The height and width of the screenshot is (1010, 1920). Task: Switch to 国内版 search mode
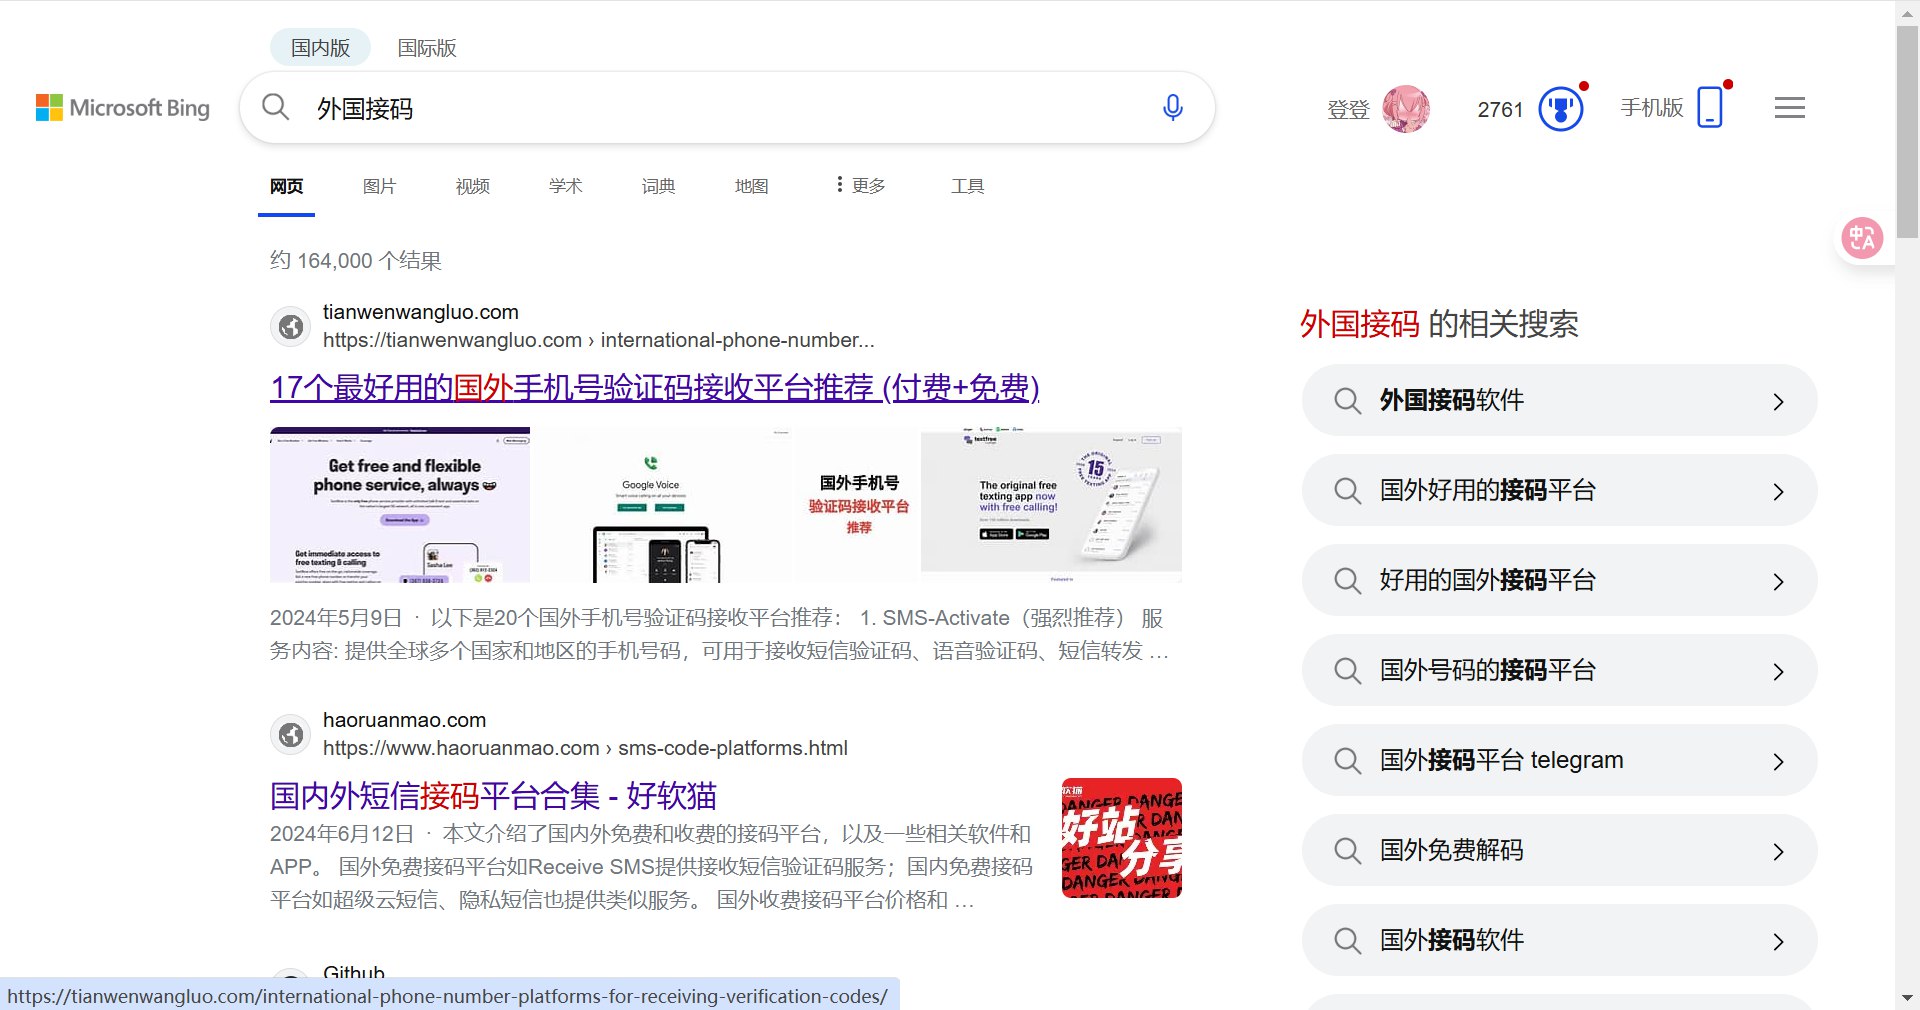(x=320, y=47)
